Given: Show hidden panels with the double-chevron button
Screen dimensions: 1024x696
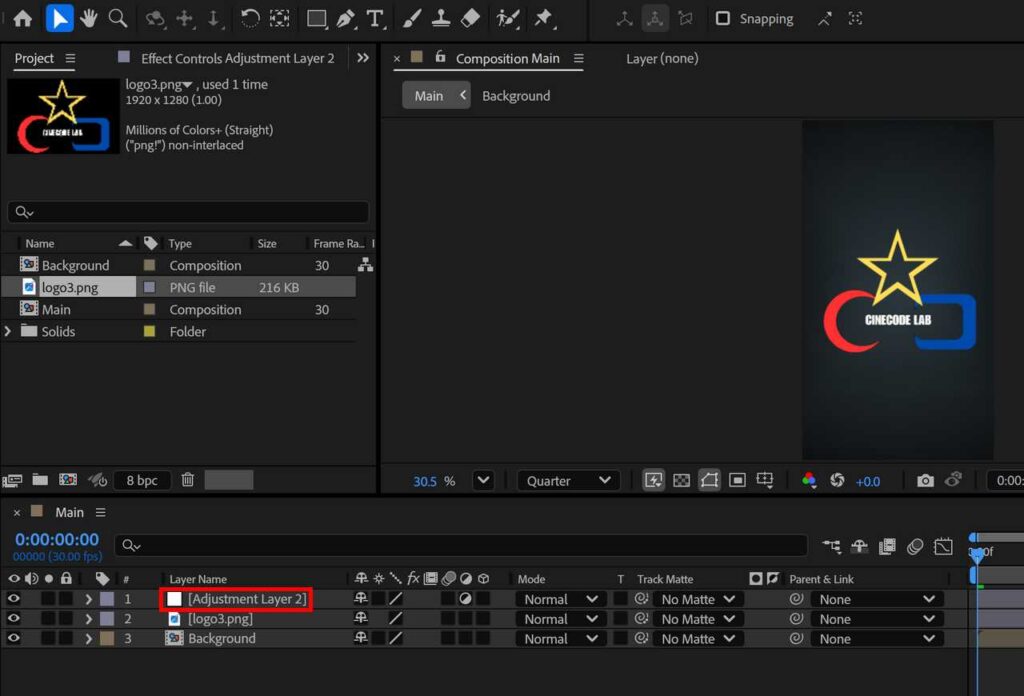Looking at the screenshot, I should click(x=363, y=58).
